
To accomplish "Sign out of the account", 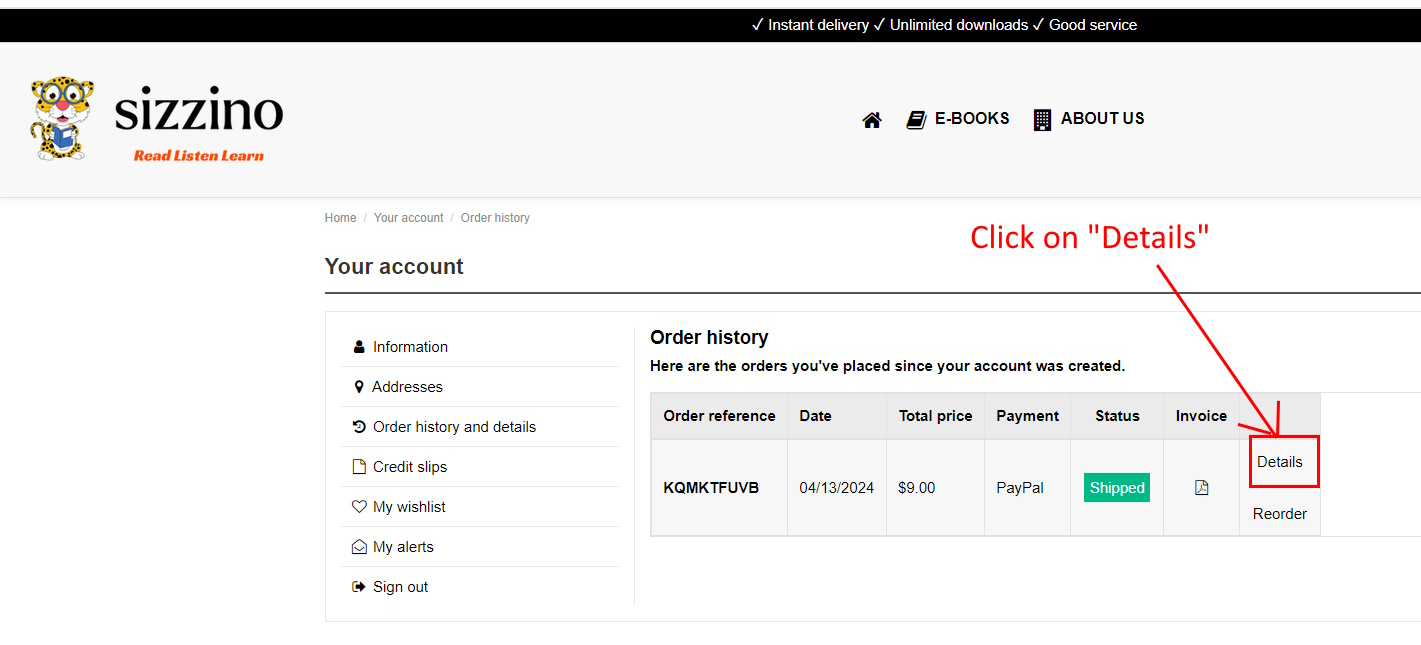I will [x=400, y=587].
